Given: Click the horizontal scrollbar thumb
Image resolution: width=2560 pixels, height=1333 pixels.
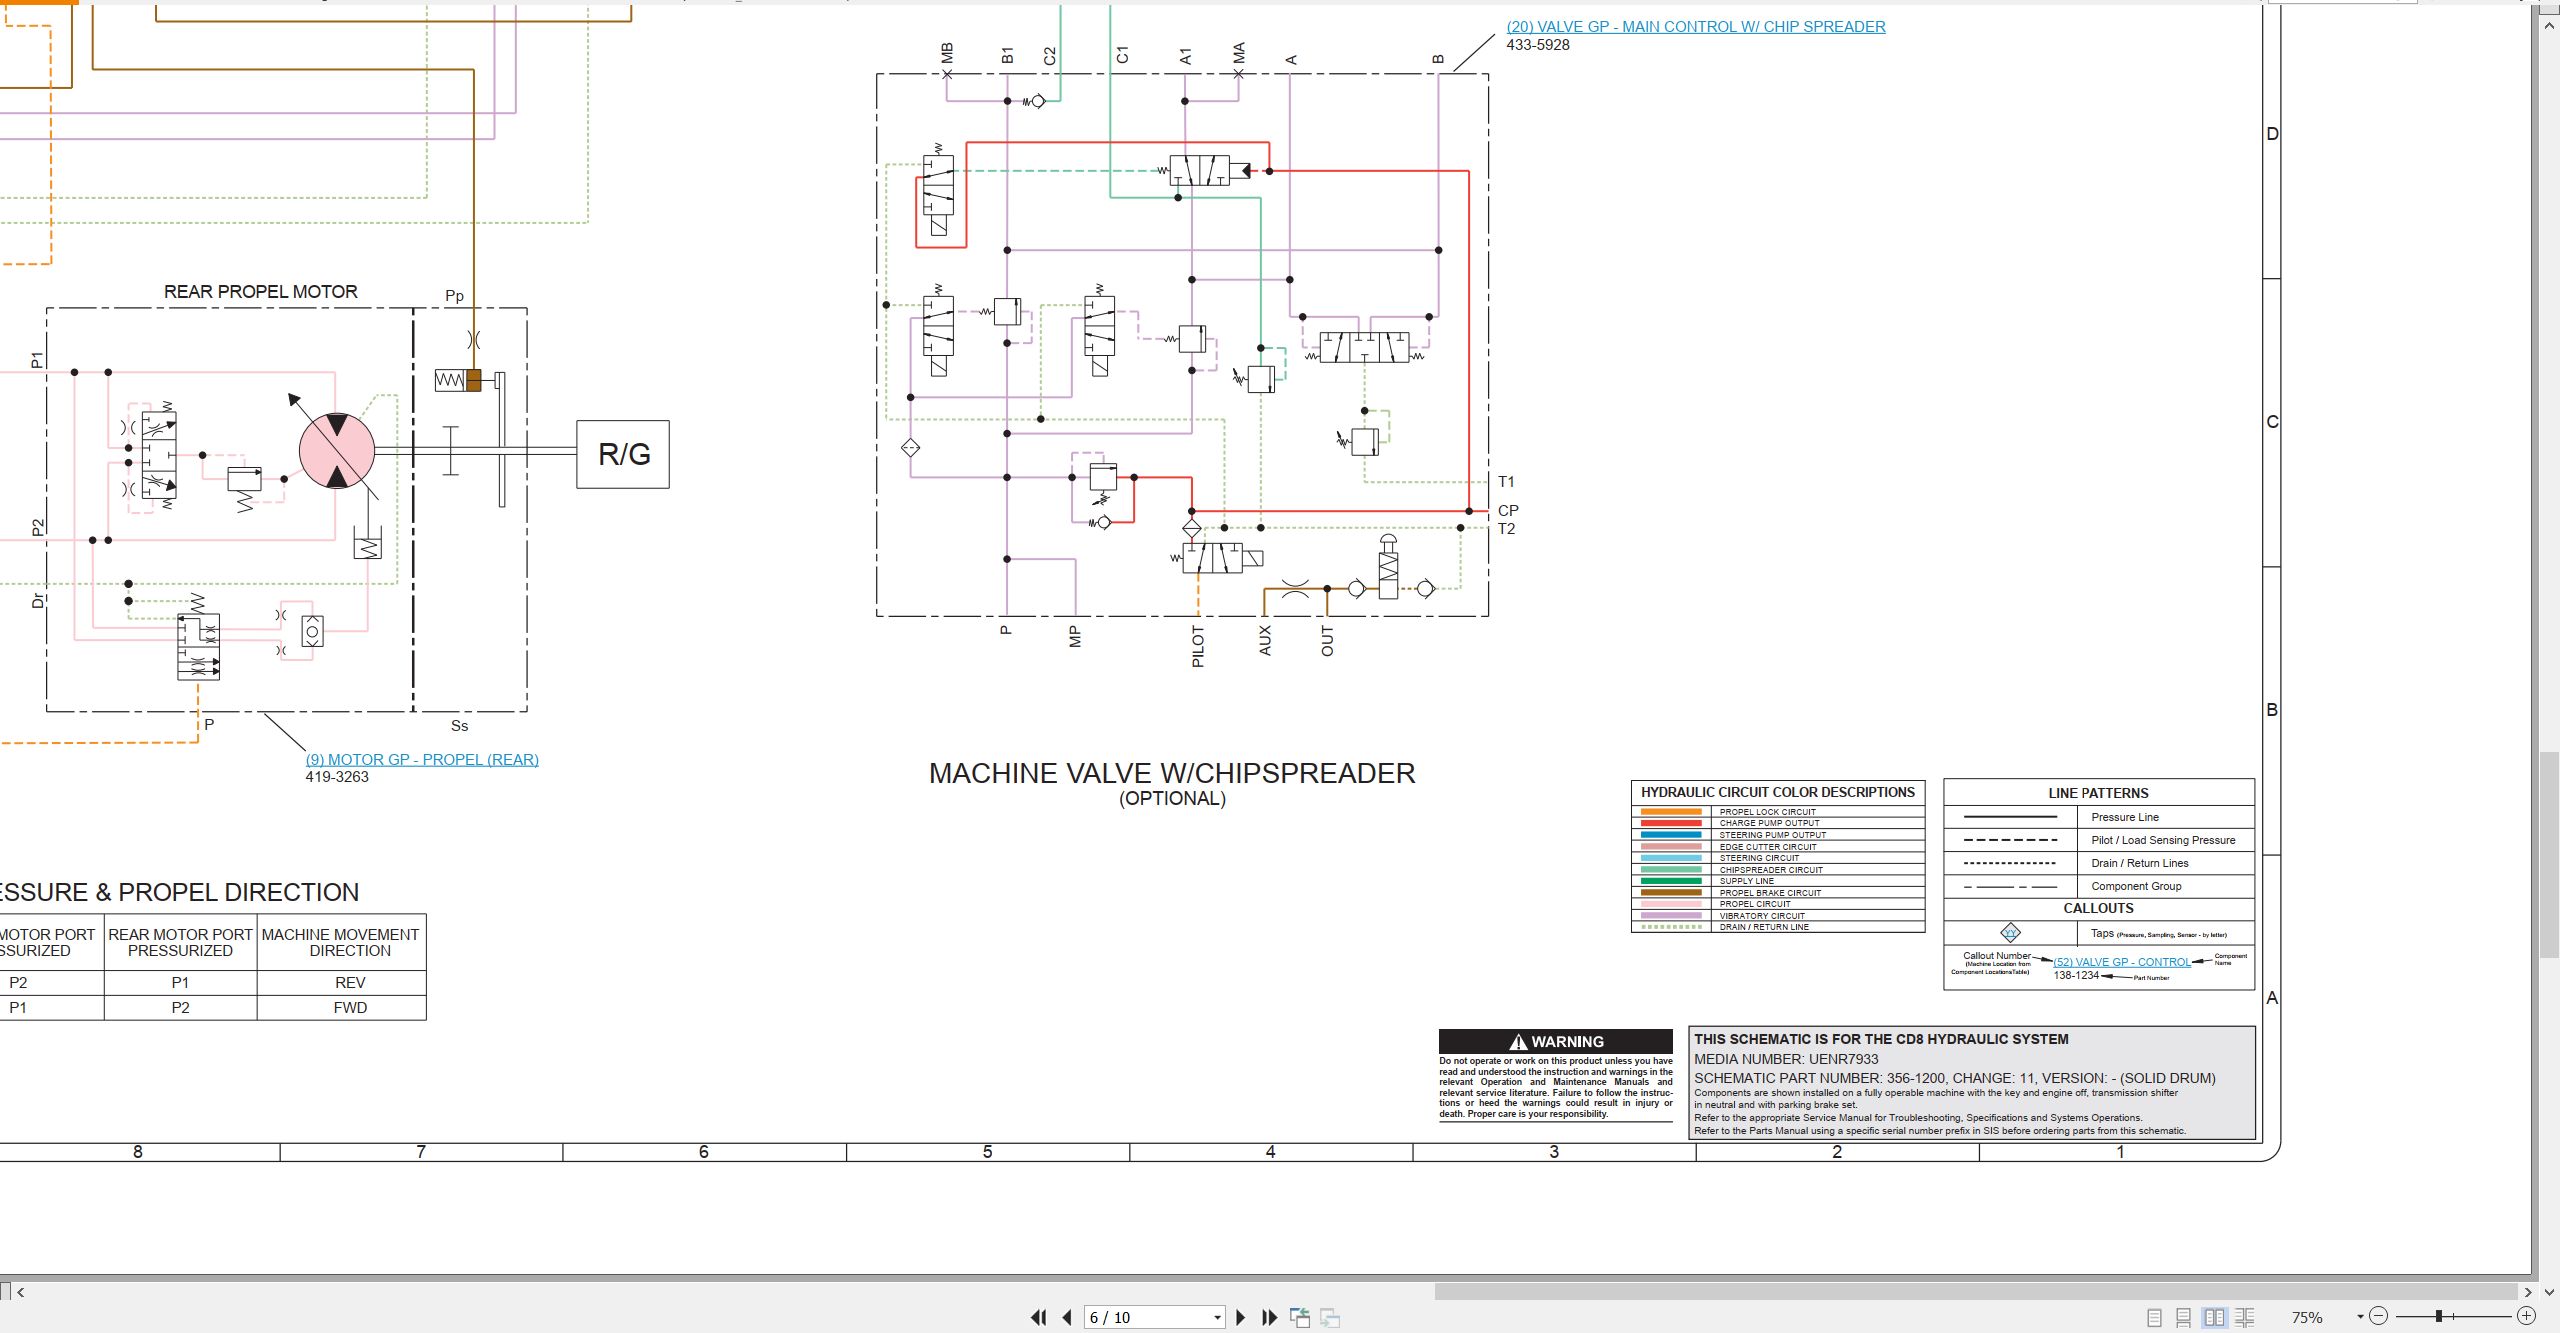Looking at the screenshot, I should (x=1976, y=1292).
